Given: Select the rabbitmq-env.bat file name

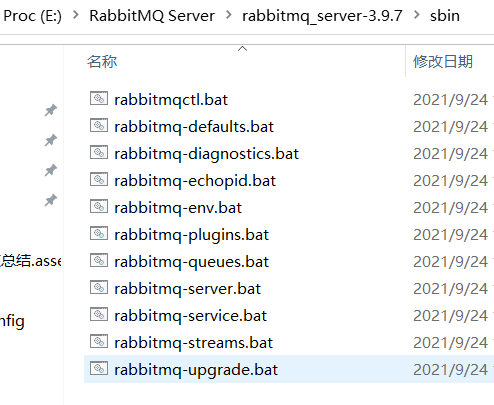Looking at the screenshot, I should pos(178,208).
